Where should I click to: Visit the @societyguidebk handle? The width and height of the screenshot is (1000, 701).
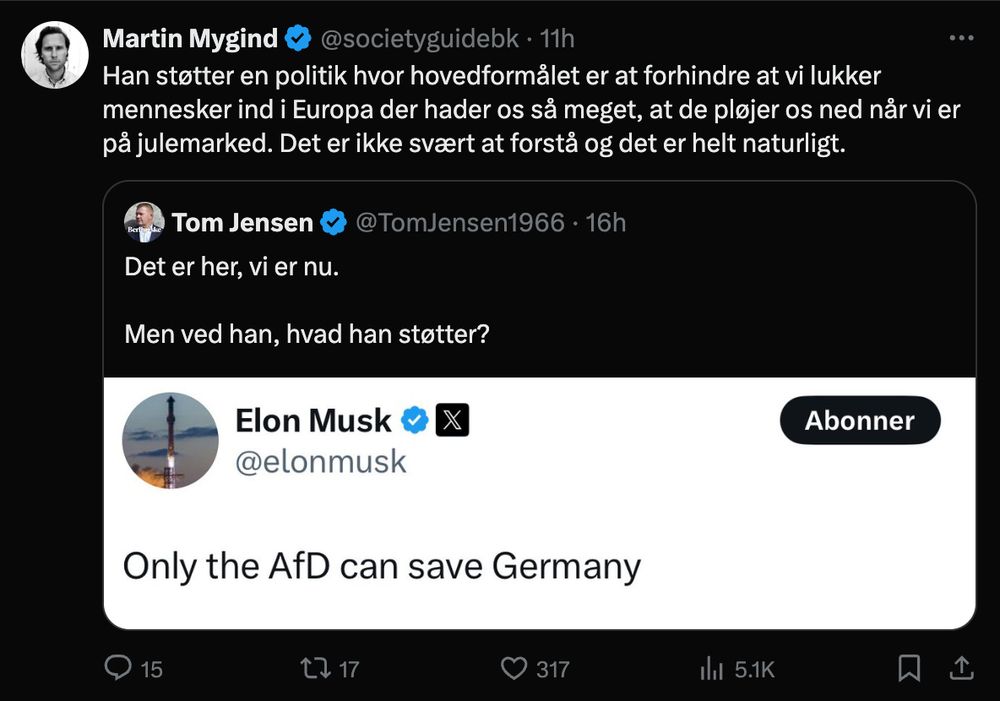[418, 40]
